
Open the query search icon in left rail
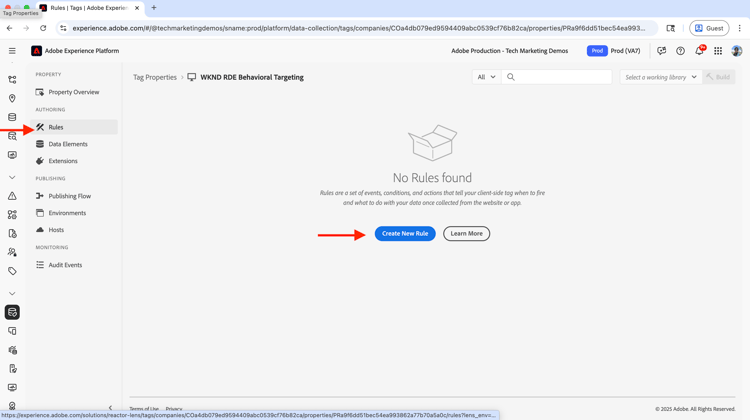(12, 136)
